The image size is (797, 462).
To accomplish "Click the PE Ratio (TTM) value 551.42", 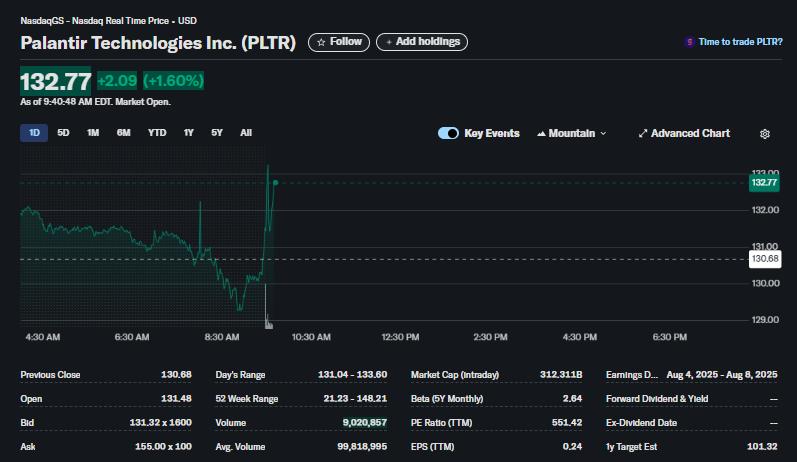I will tap(567, 423).
